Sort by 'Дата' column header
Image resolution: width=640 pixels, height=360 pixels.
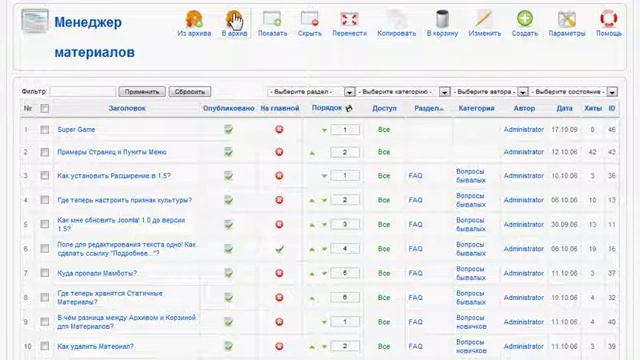click(x=564, y=108)
